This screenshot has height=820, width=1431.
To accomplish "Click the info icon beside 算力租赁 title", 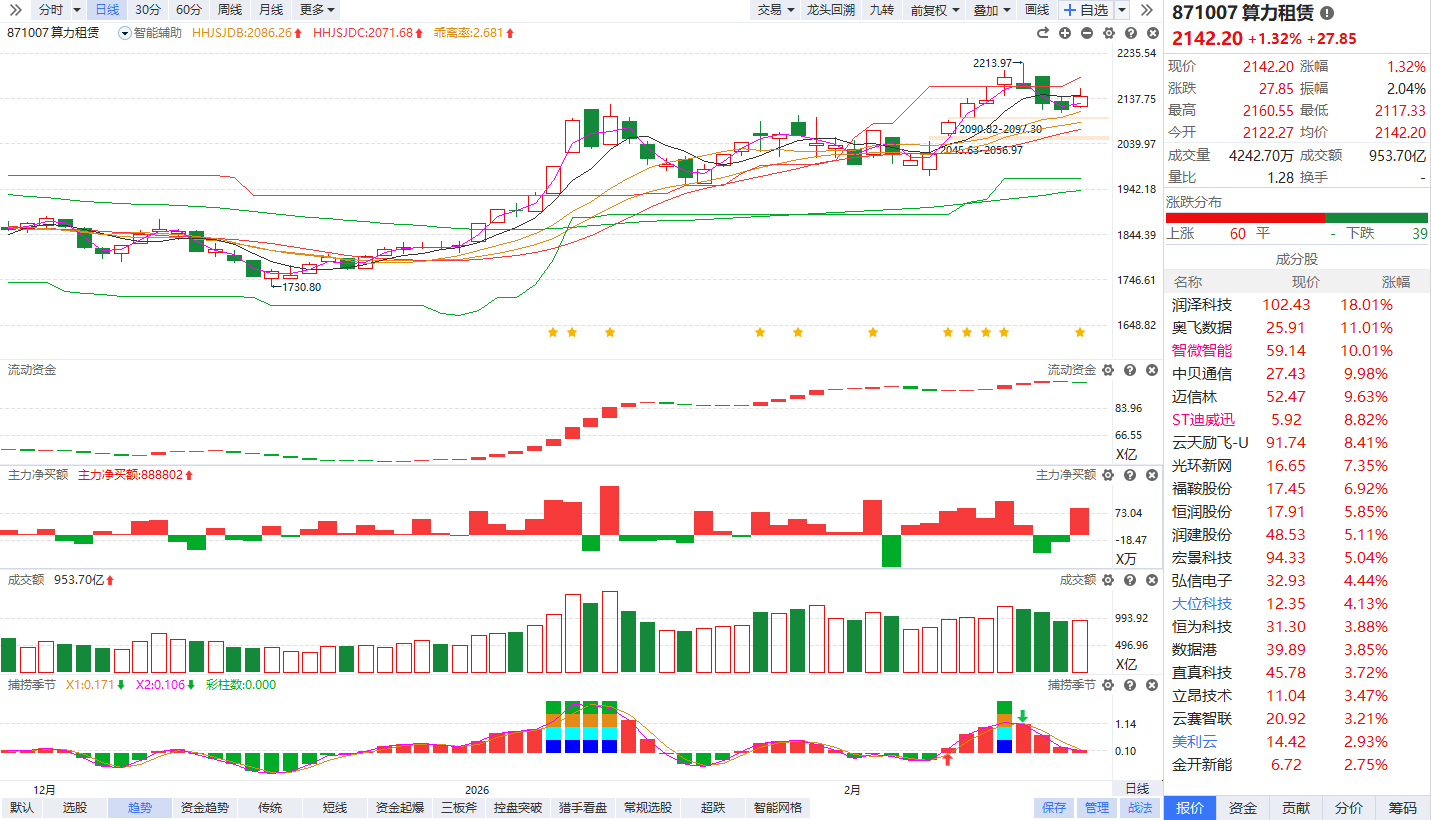I will (1327, 13).
